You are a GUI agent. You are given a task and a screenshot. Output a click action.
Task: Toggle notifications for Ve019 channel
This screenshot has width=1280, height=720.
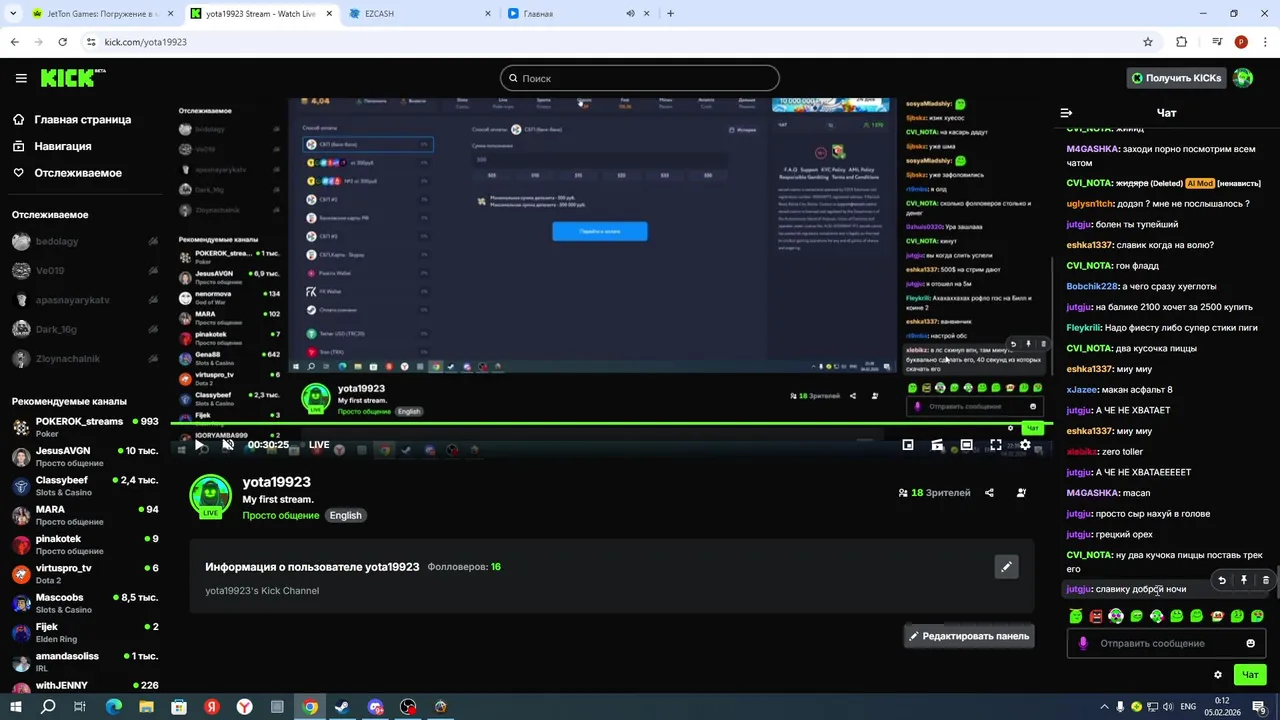point(153,270)
